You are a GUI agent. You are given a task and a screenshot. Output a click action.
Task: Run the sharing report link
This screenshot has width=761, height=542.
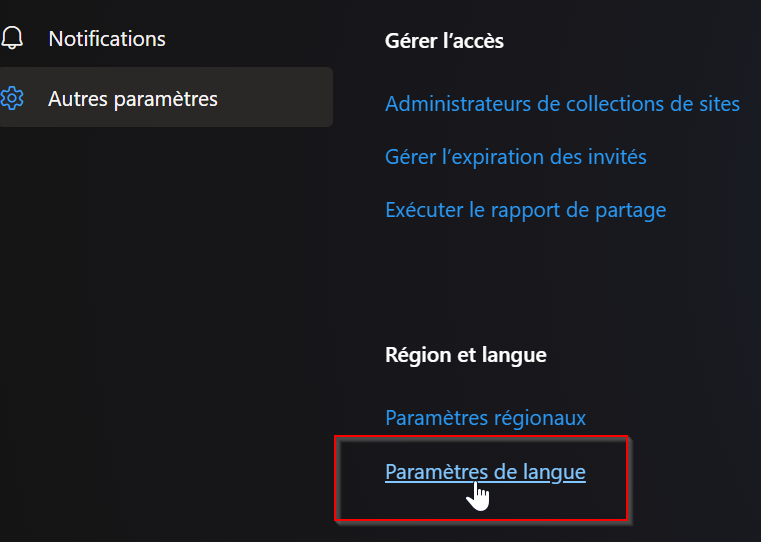click(525, 210)
